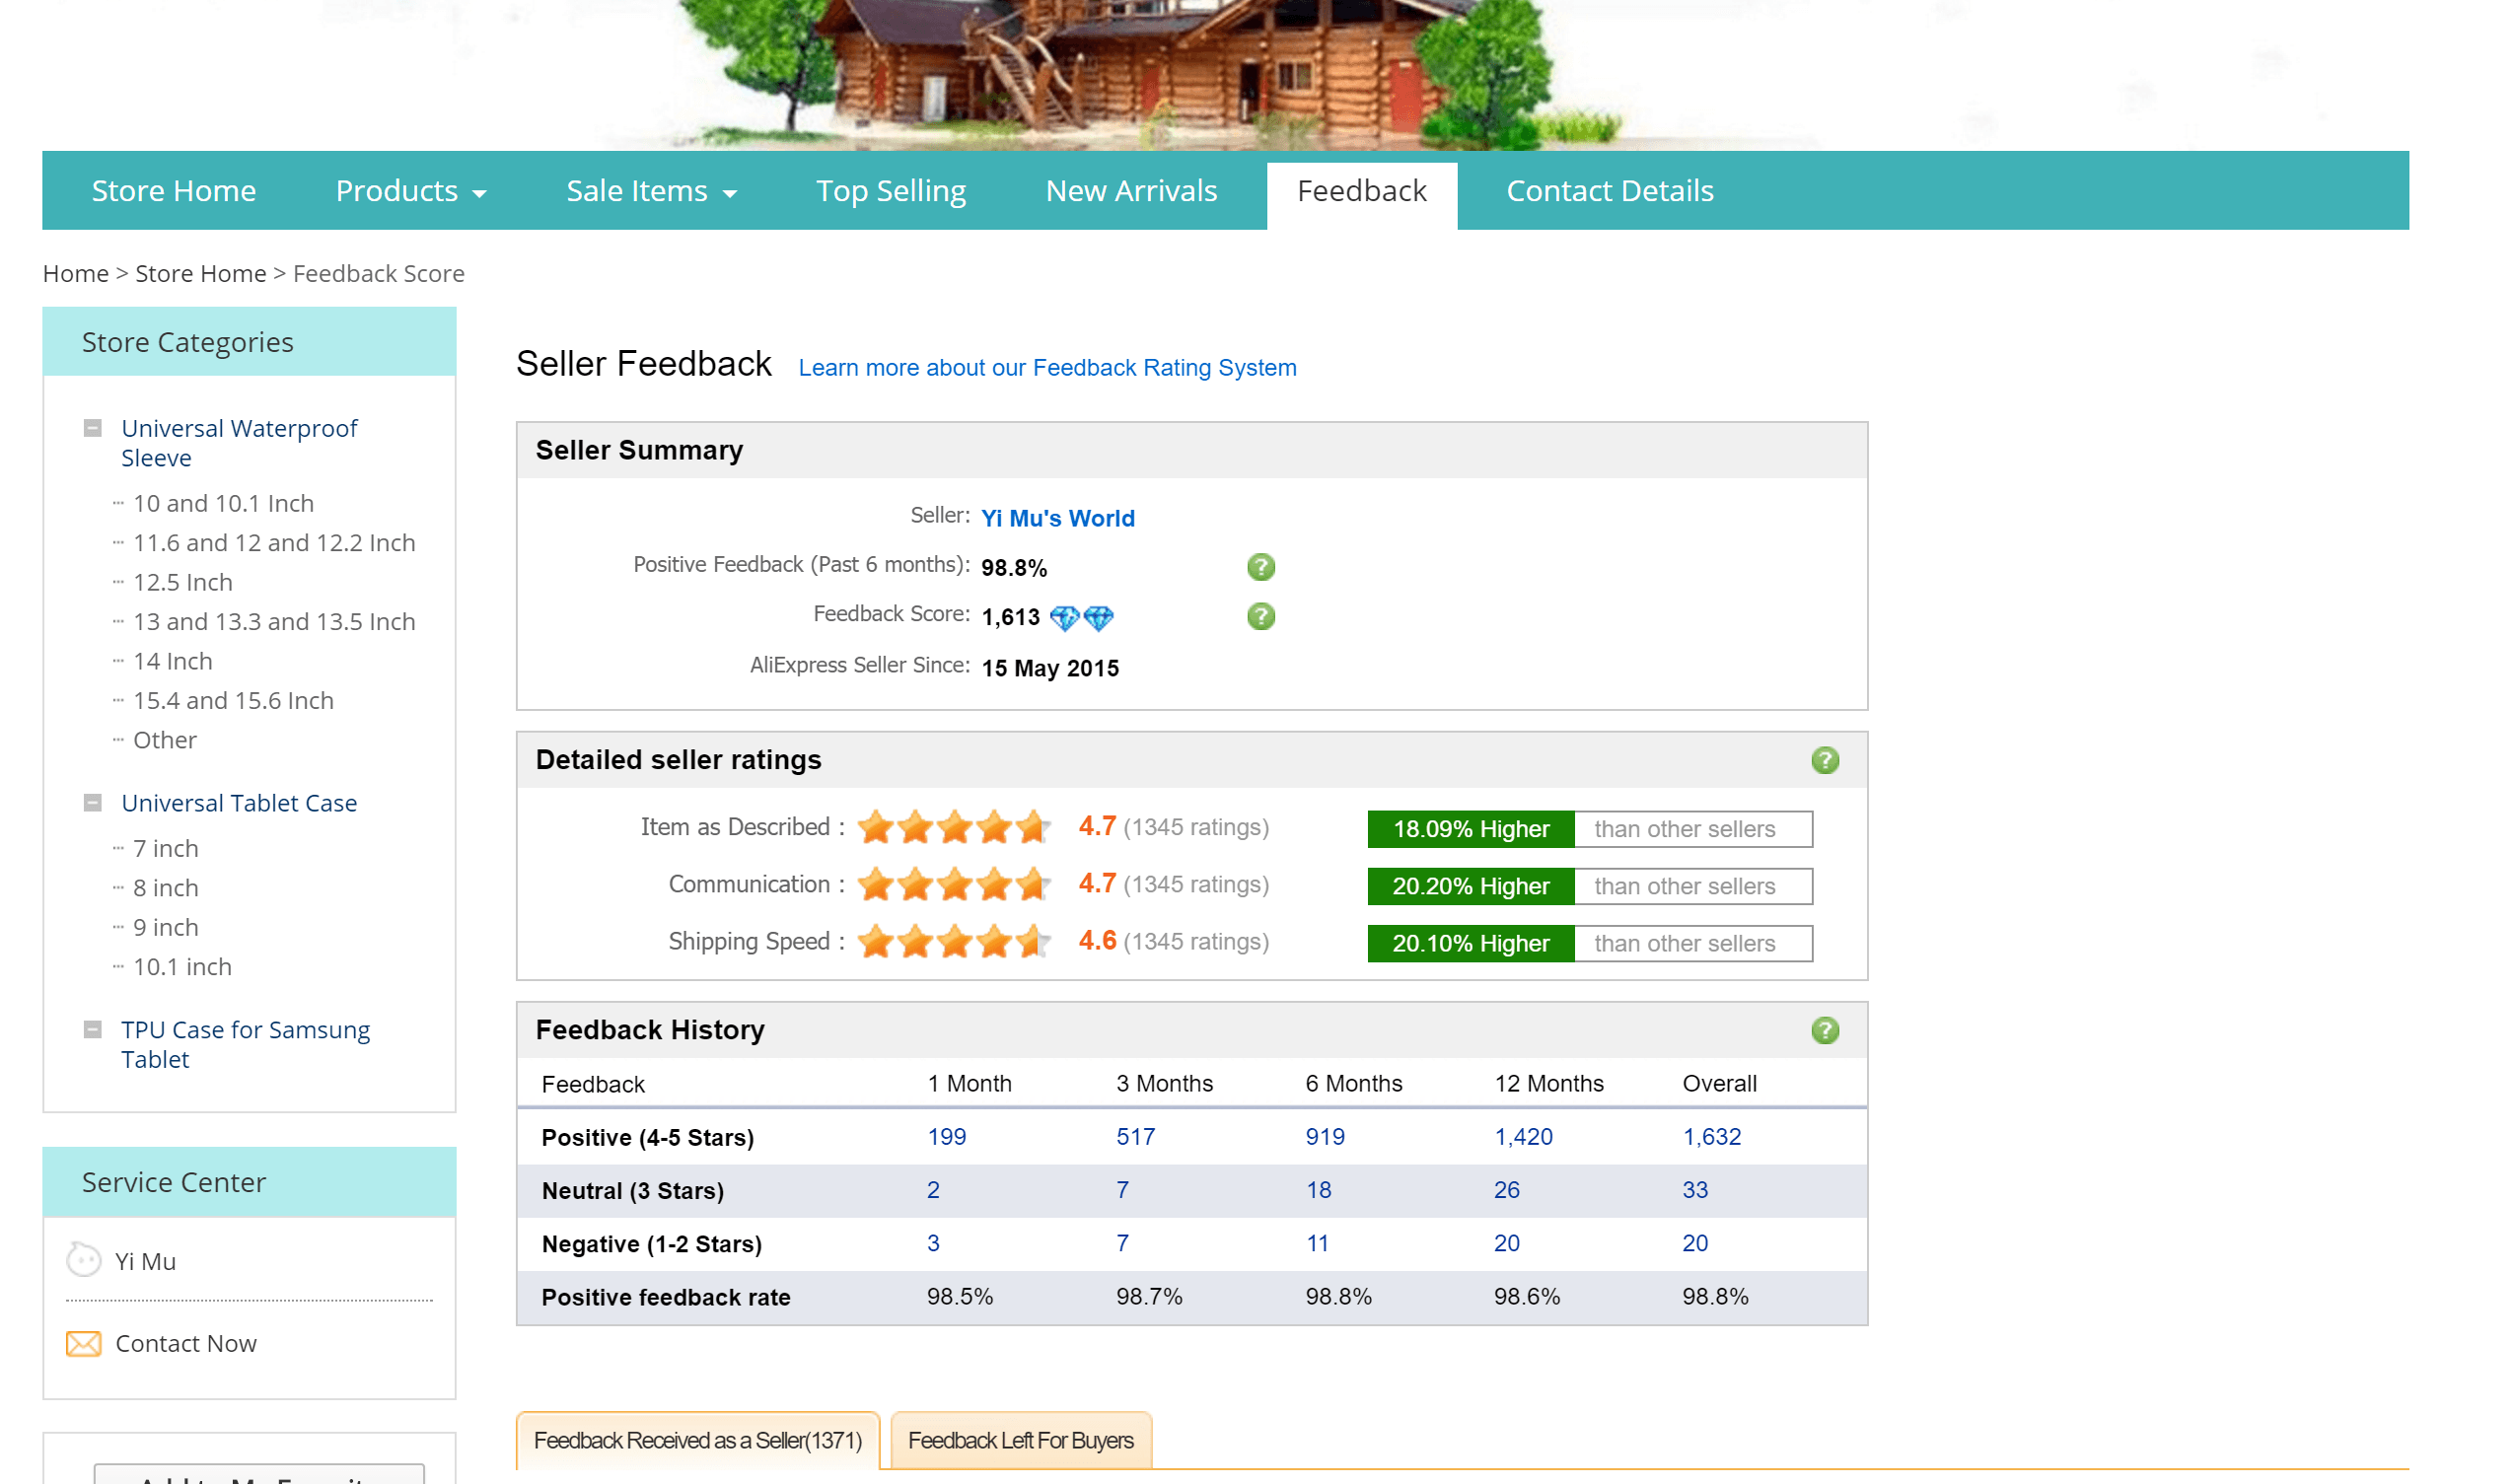Click the Yi Mu chat avatar icon
Screen dimensions: 2514x1484
point(84,1260)
